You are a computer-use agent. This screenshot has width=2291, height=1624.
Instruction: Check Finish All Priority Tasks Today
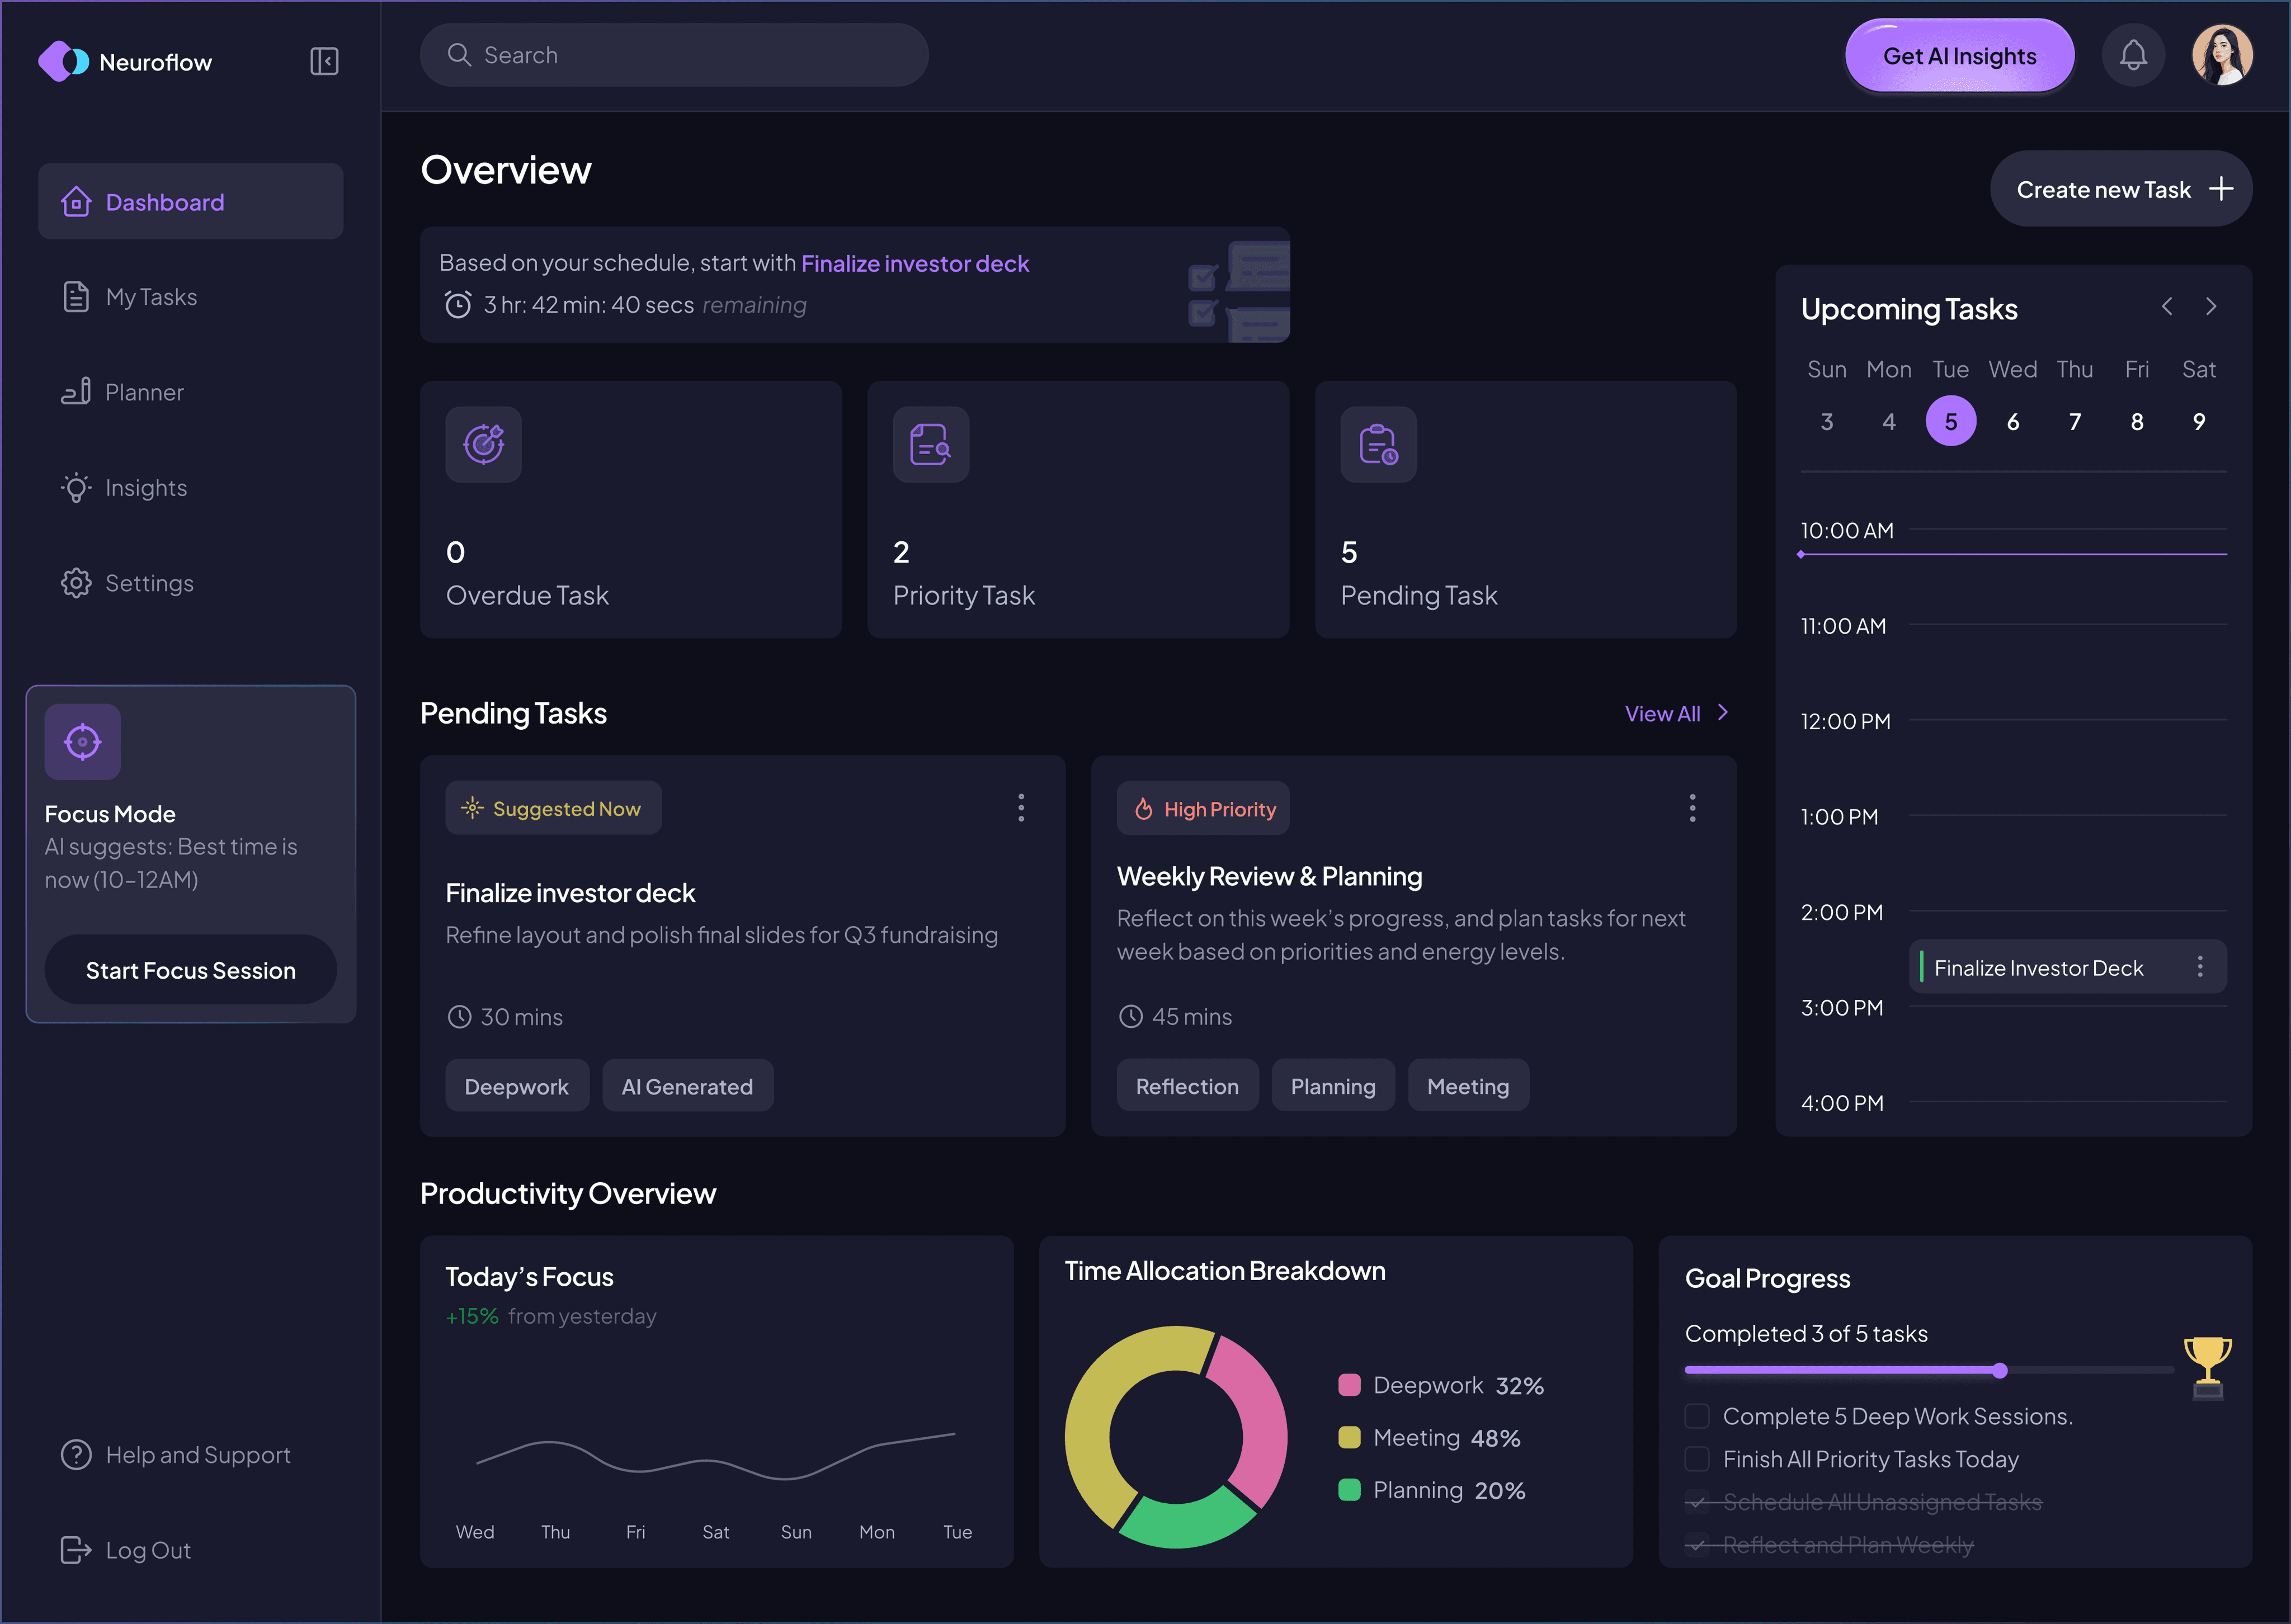pos(1697,1459)
